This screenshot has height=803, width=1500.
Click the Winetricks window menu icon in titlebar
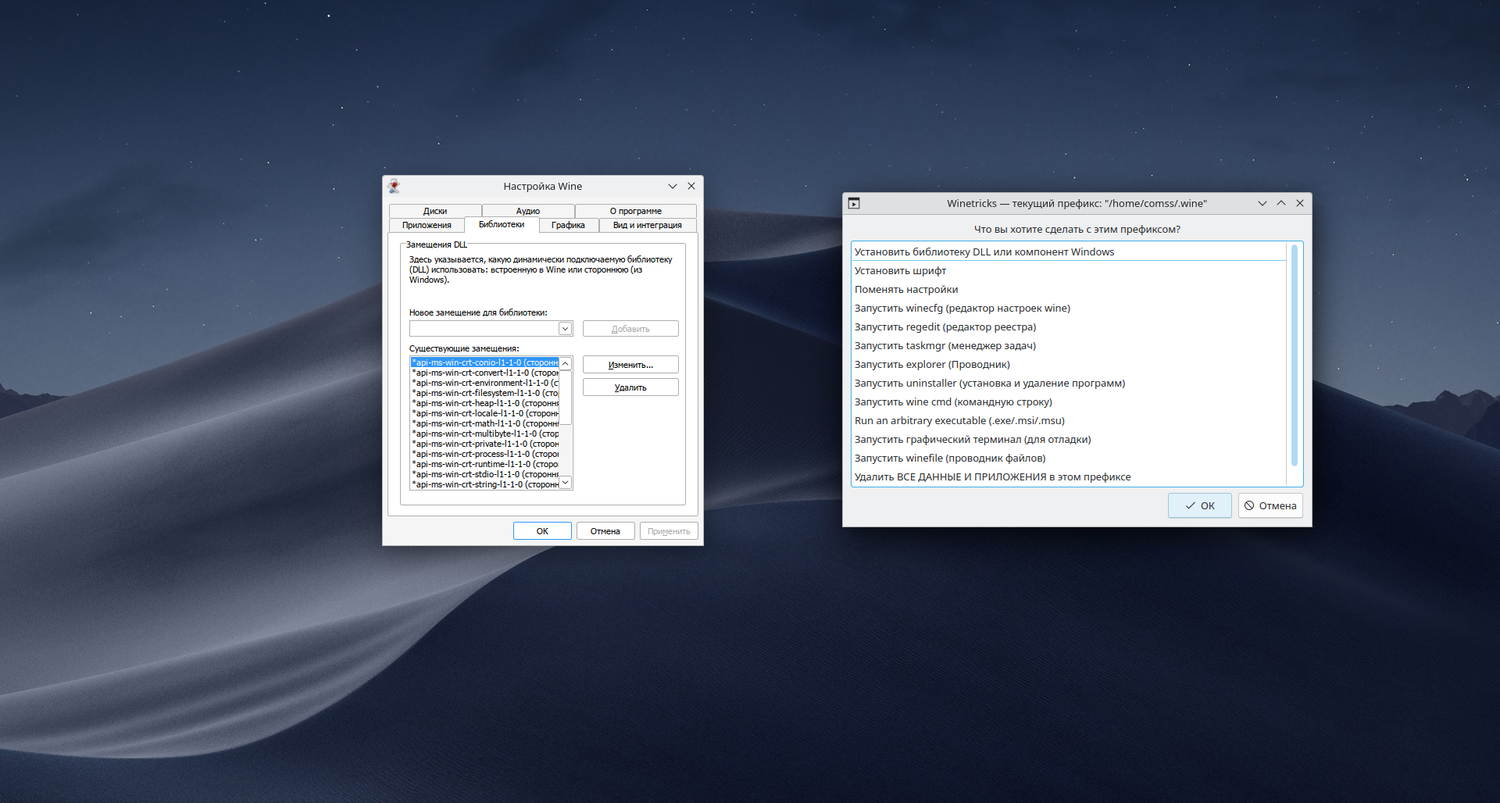coord(854,203)
